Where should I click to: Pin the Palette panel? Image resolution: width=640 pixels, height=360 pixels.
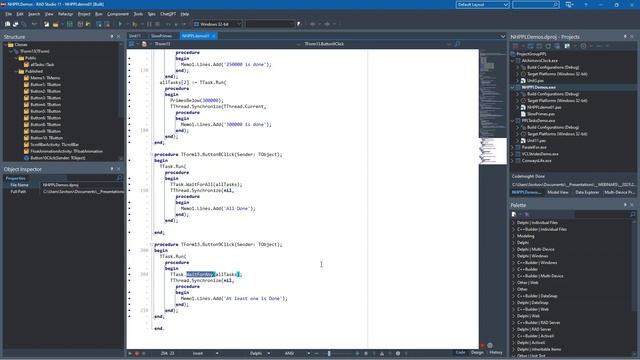tap(625, 205)
